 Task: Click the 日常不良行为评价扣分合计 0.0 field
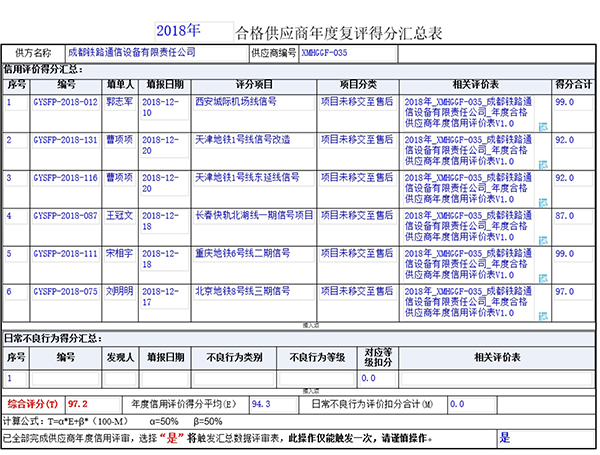(x=472, y=404)
